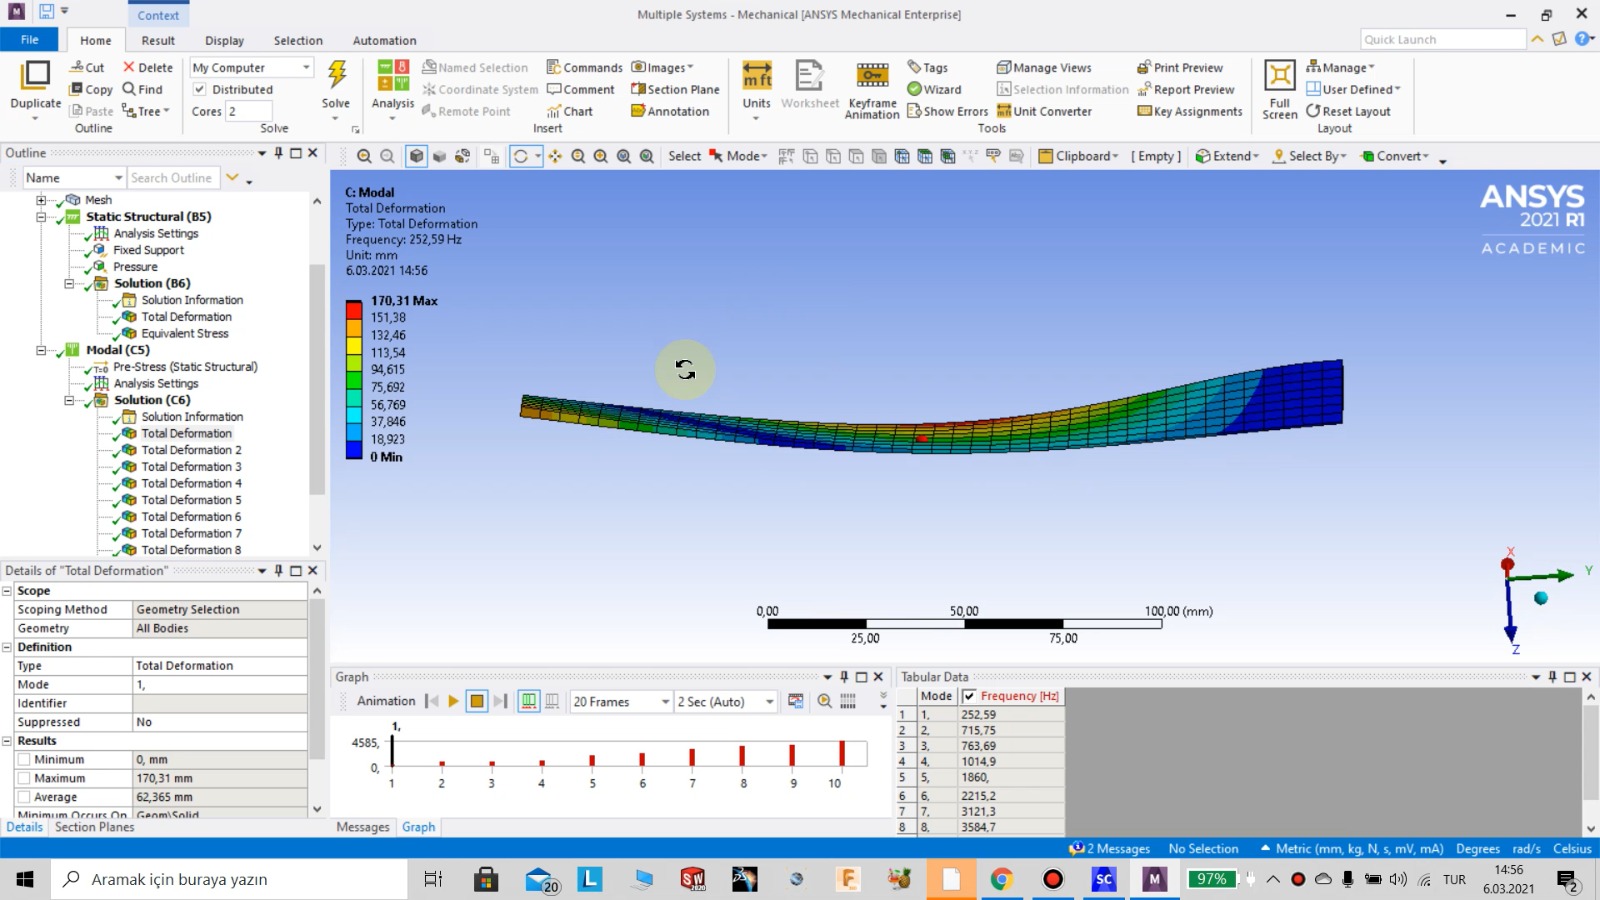Open the 2 Sec (Auto) dropdown
This screenshot has width=1600, height=900.
[726, 702]
